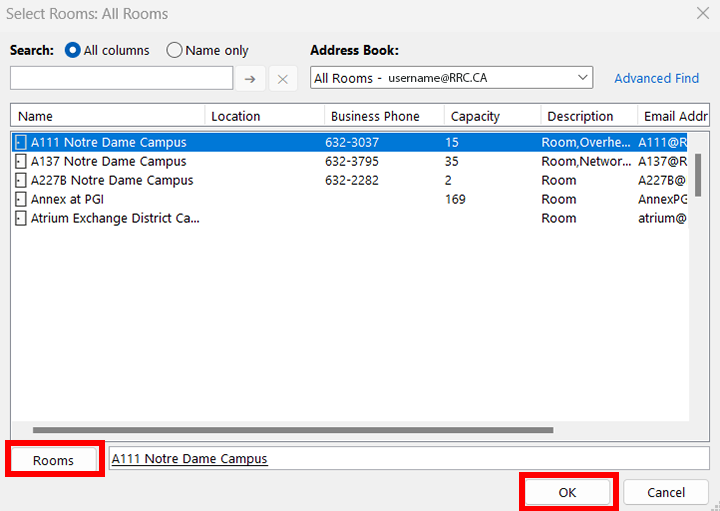Click the A227B Notre Dame Campus room icon

click(x=21, y=181)
